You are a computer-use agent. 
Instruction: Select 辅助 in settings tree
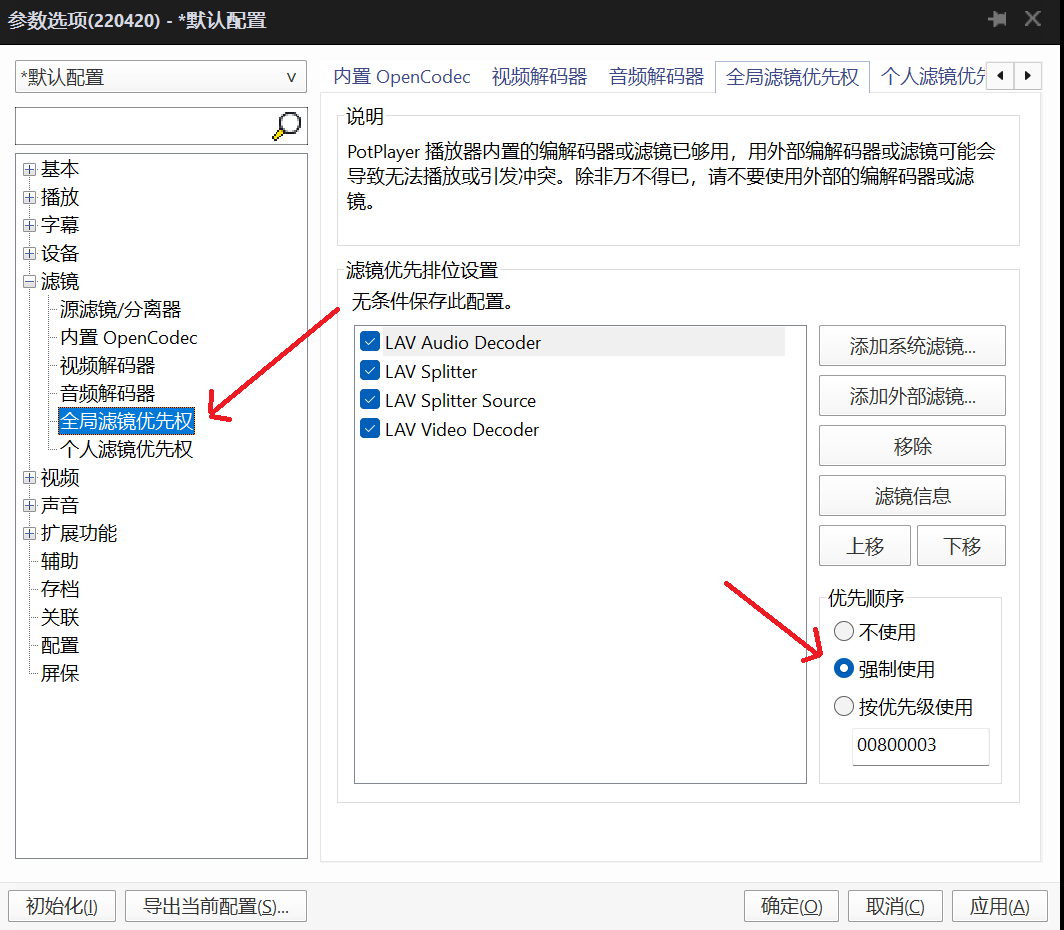pyautogui.click(x=60, y=561)
